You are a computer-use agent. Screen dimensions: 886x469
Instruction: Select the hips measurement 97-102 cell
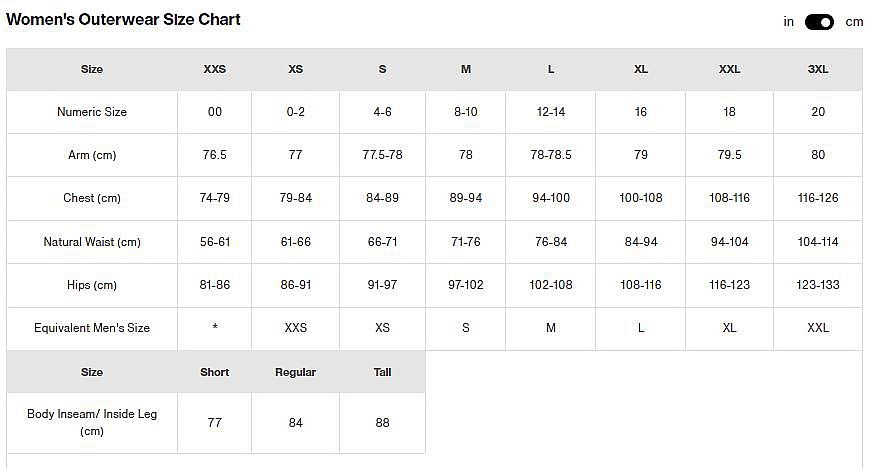466,285
